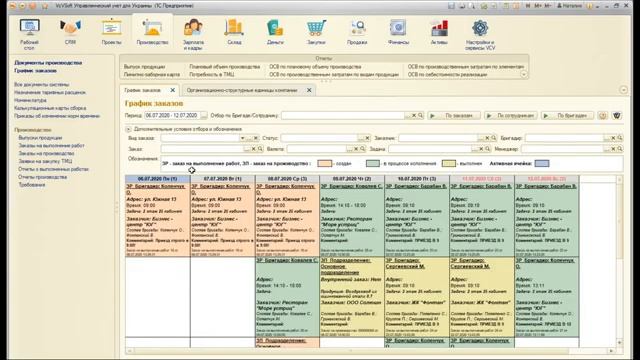Open selection list for Бригадир field
640x360 pixels.
(607, 138)
